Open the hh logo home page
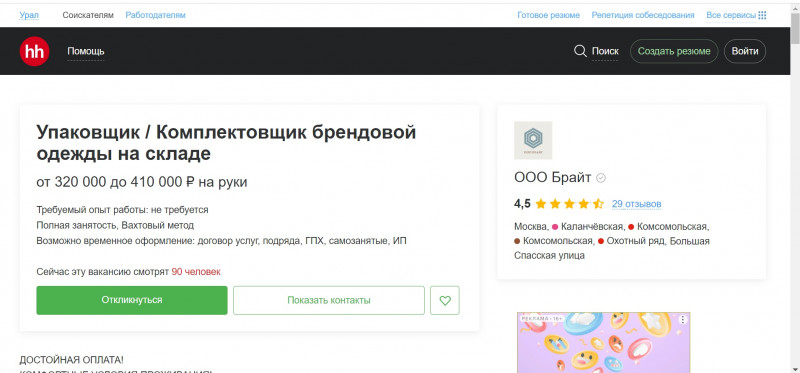 click(34, 52)
